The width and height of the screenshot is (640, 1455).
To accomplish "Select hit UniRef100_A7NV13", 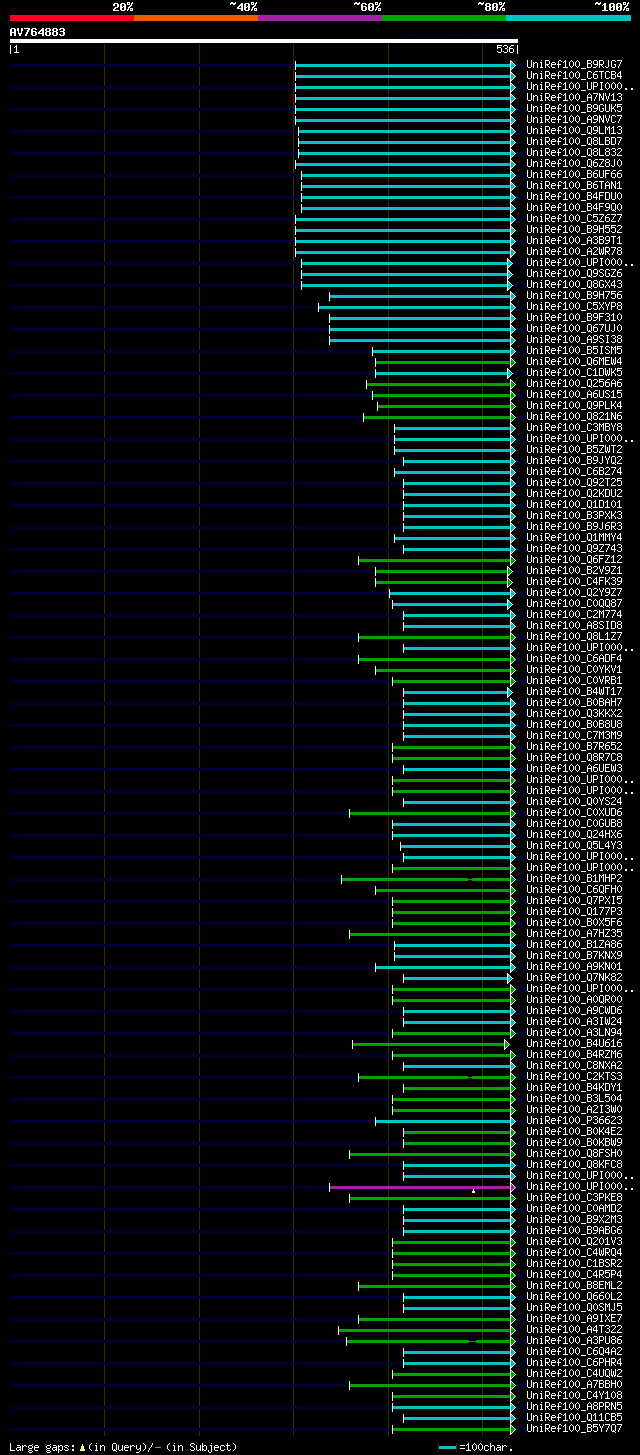I will (574, 97).
